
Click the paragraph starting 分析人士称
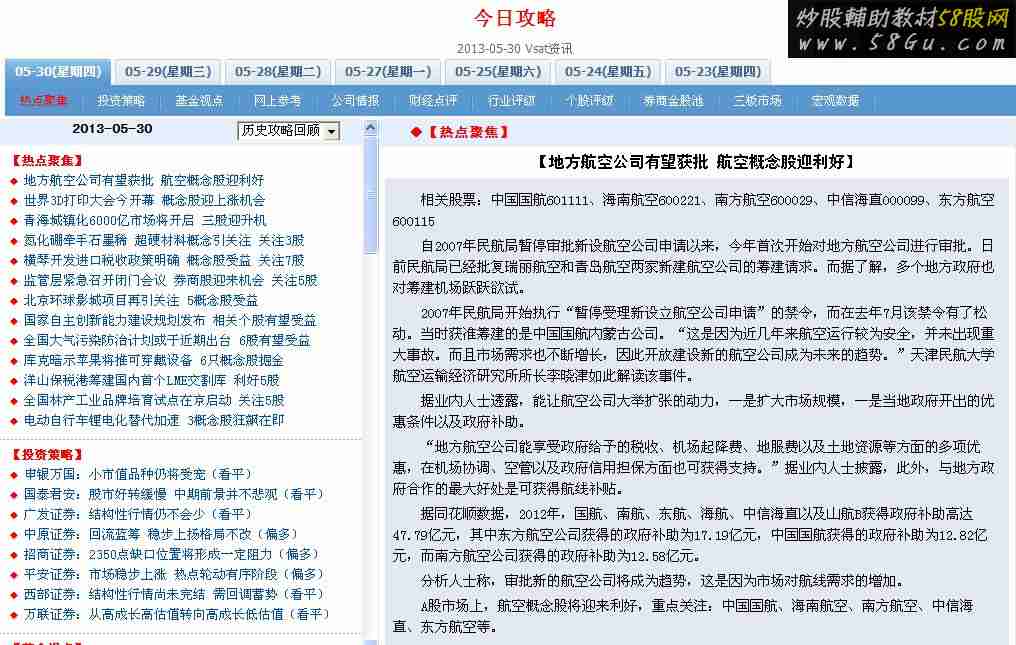[662, 581]
